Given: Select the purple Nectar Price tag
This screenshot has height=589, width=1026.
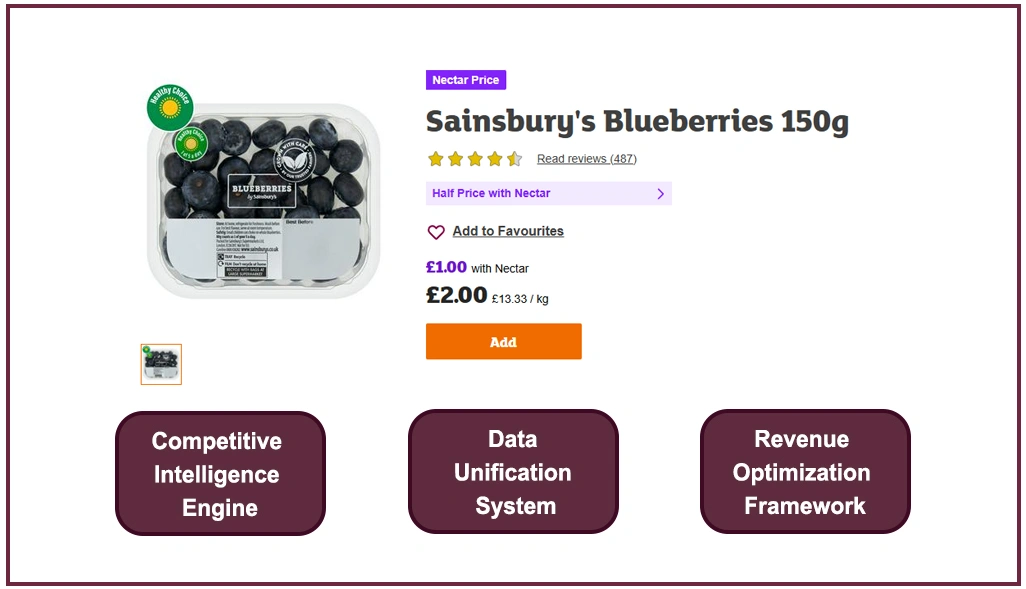Looking at the screenshot, I should (x=466, y=80).
